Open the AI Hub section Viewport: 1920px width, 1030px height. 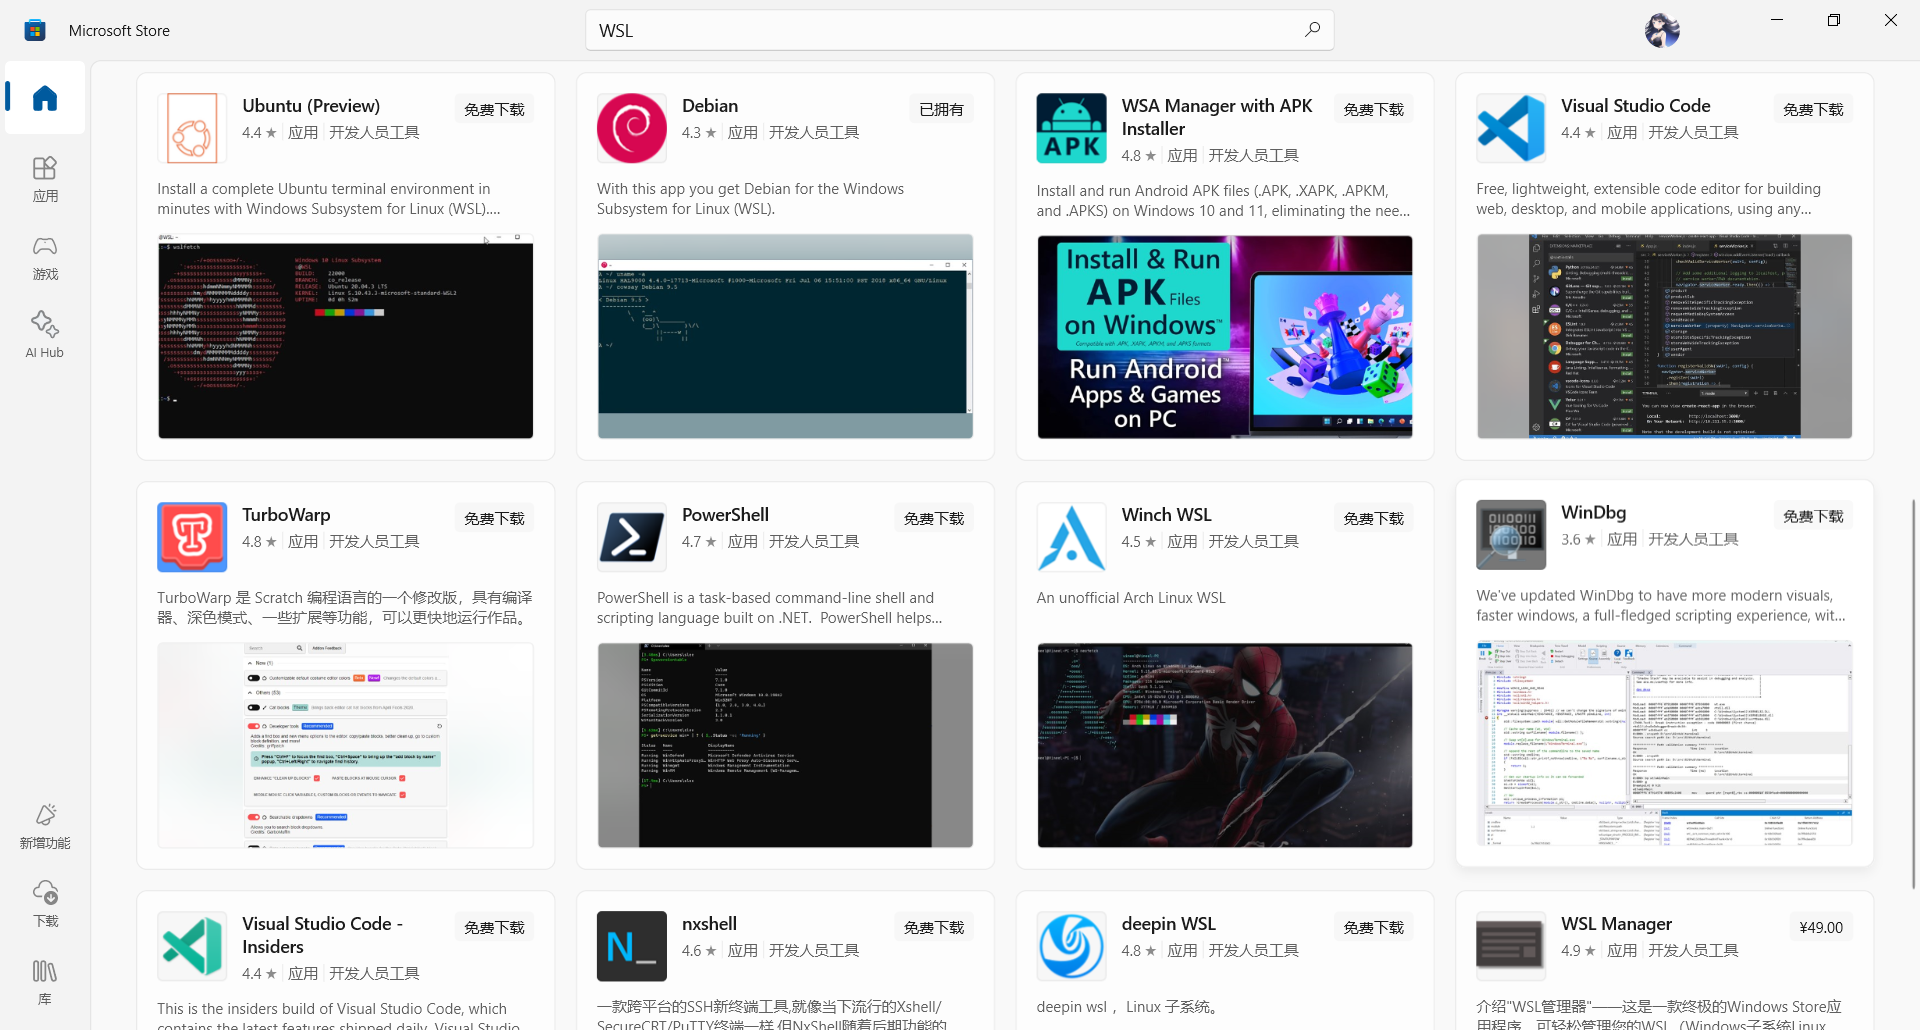point(45,335)
